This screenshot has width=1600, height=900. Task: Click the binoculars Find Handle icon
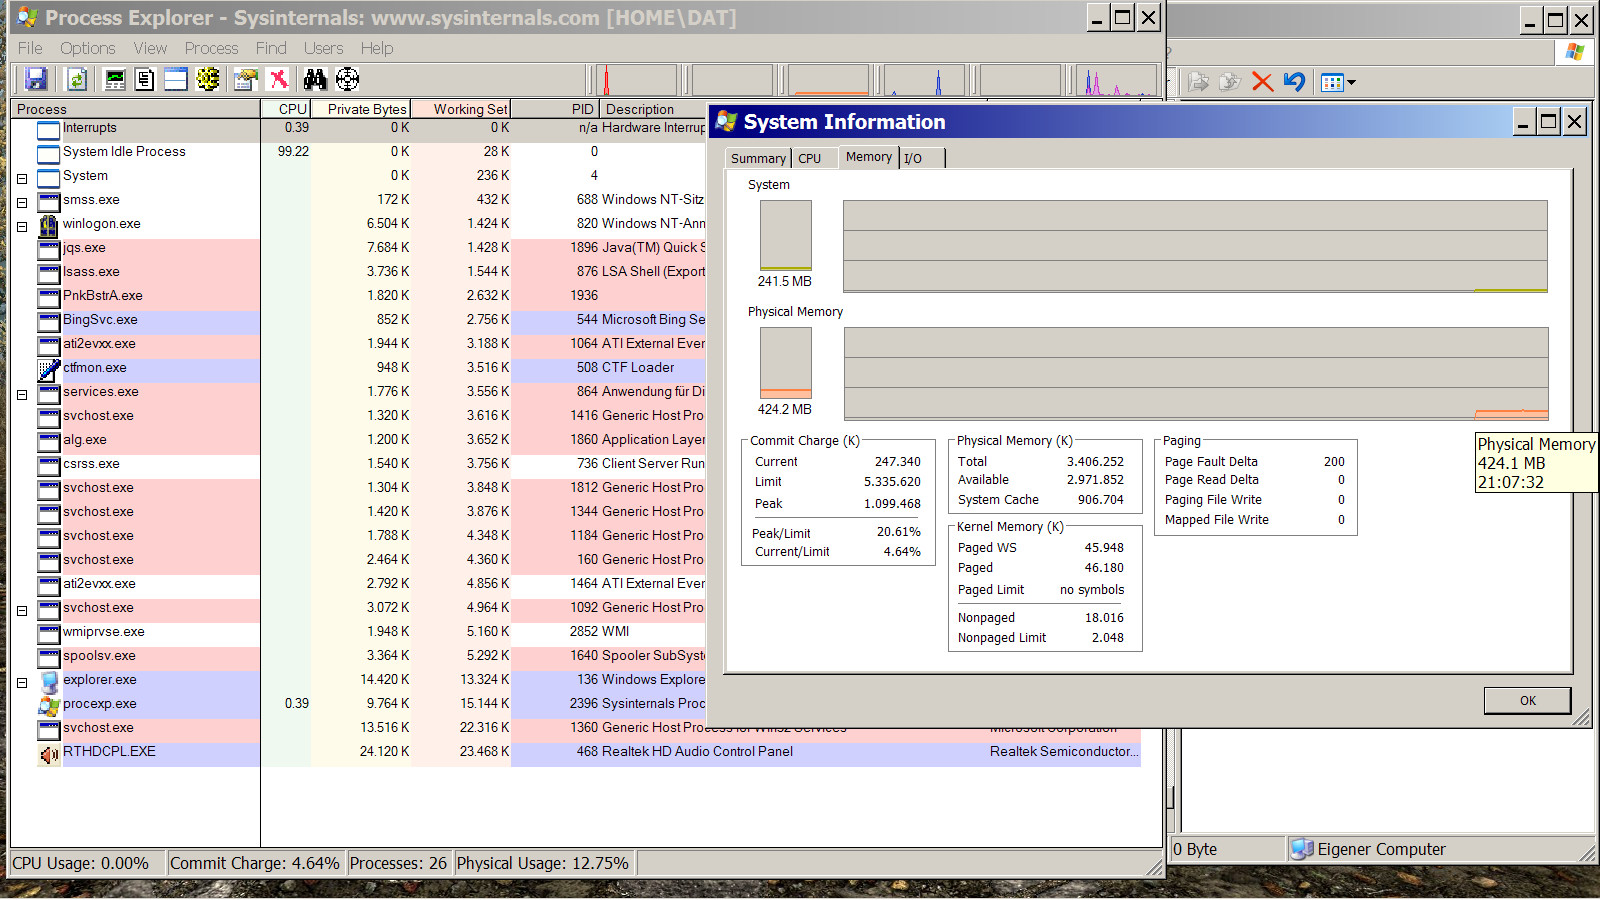[315, 79]
